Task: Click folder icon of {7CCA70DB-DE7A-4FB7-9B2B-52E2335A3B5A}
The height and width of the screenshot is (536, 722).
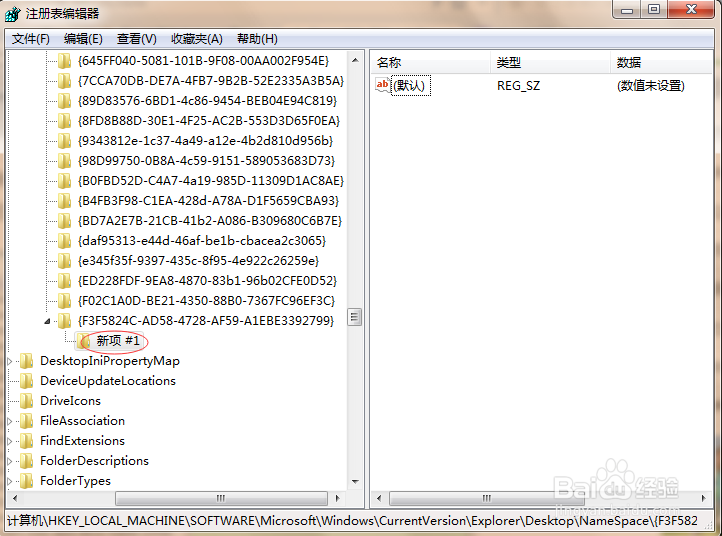Action: 64,81
